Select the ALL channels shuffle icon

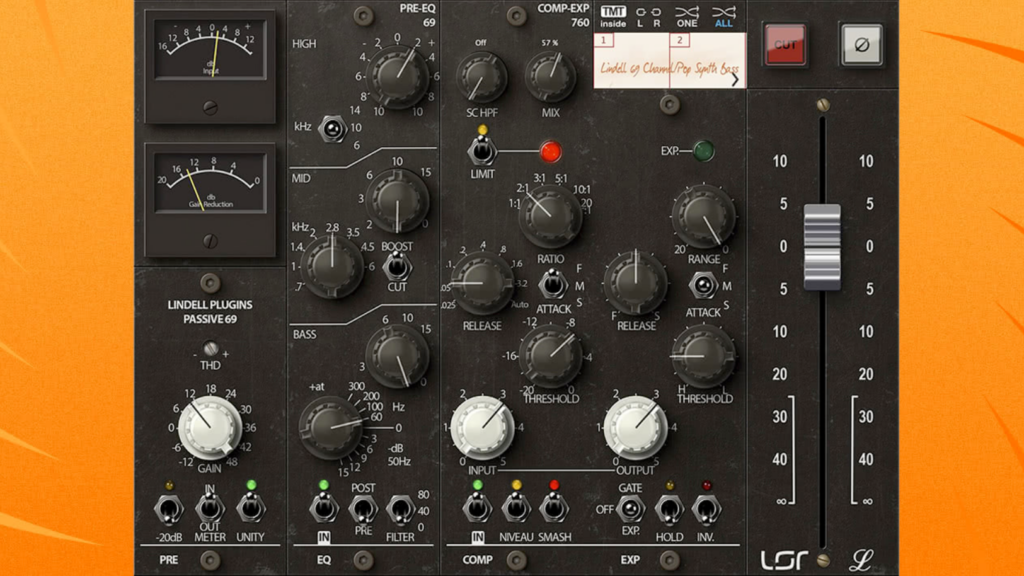724,16
